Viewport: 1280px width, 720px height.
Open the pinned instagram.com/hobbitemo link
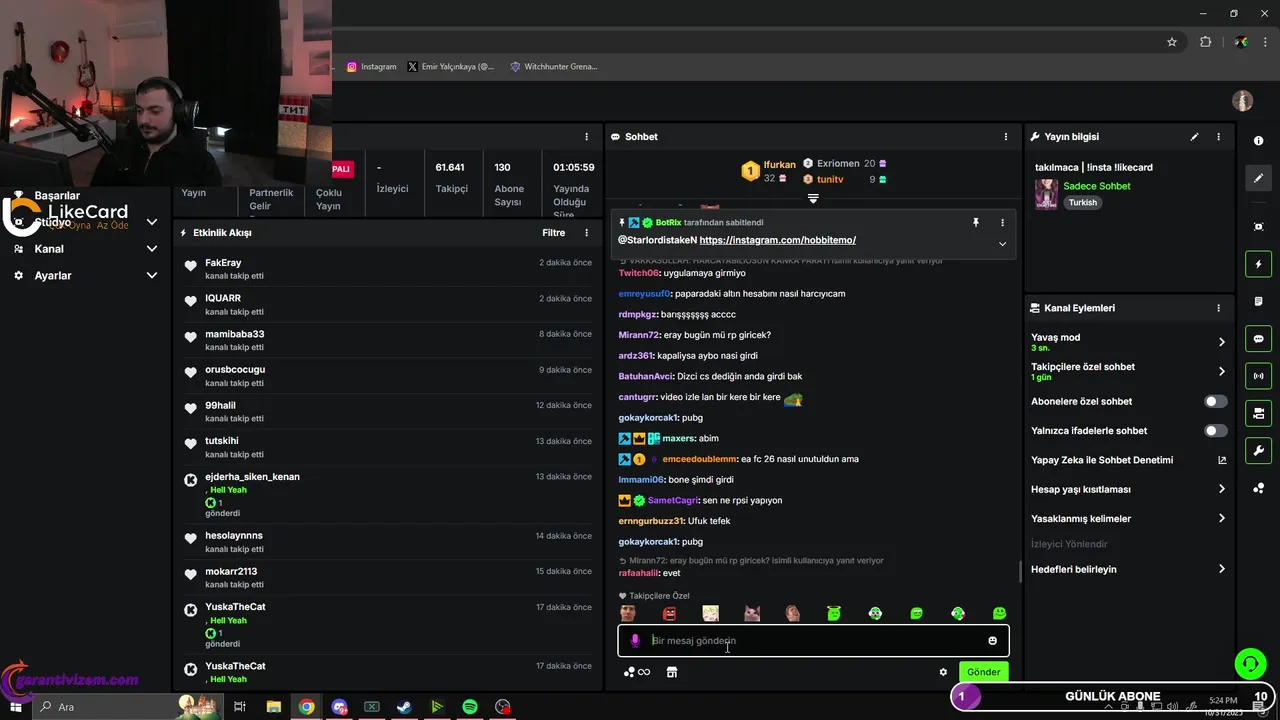click(778, 240)
